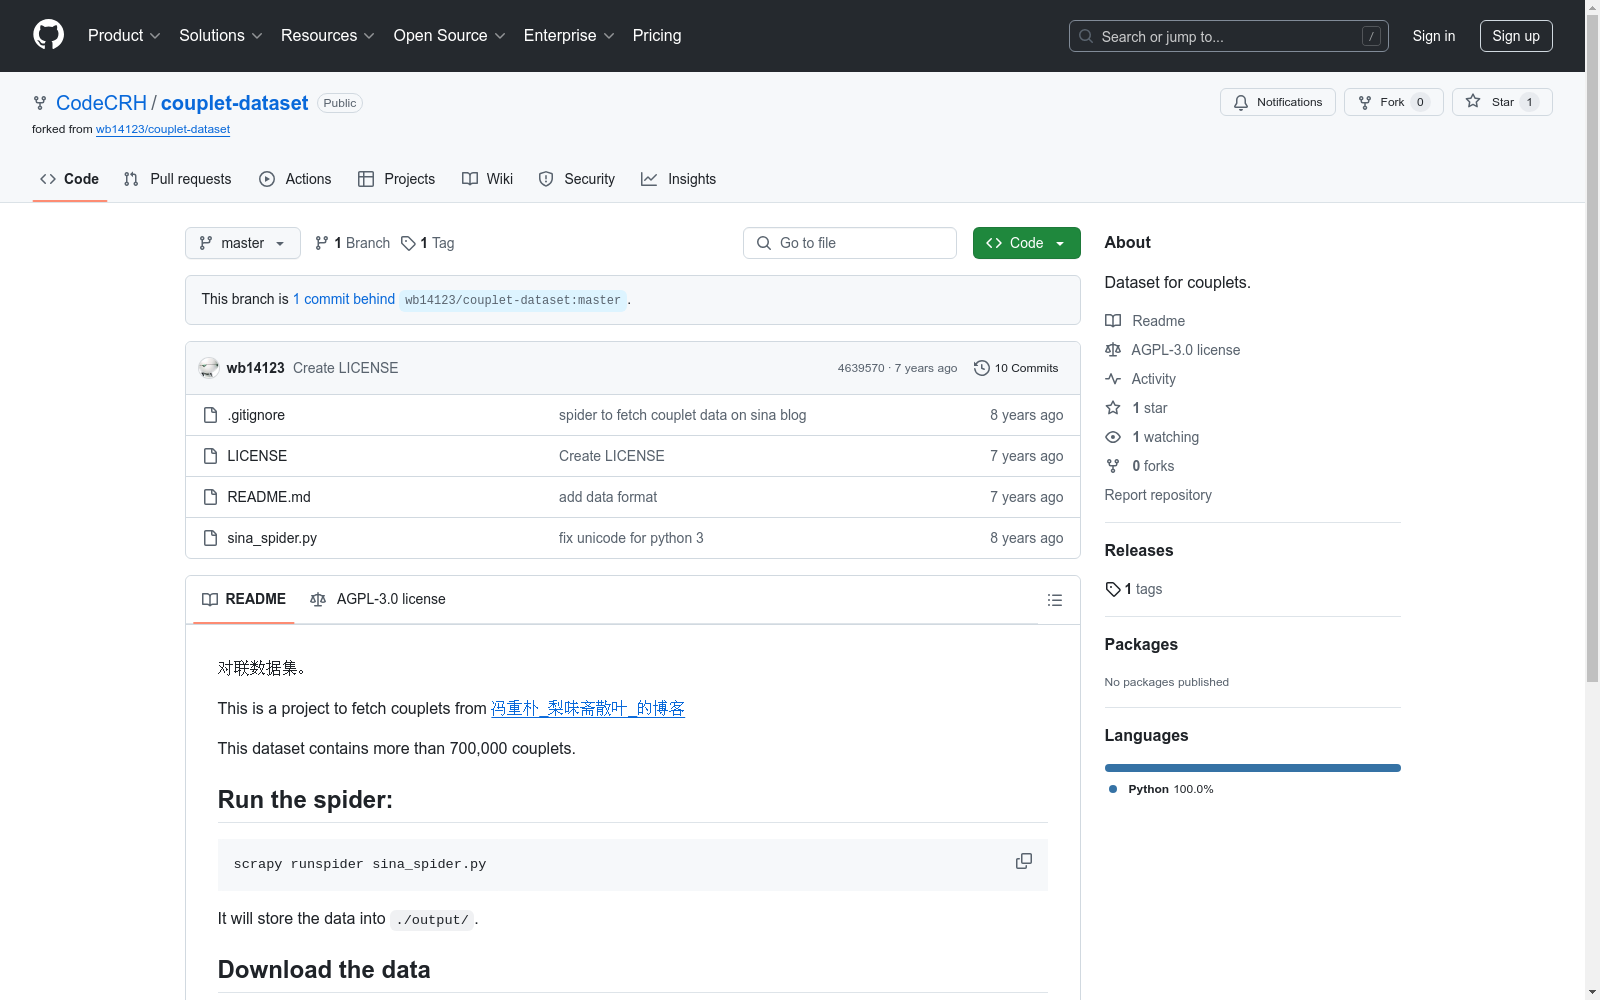Select the README tab in file viewer
Image resolution: width=1600 pixels, height=1000 pixels.
[x=244, y=599]
